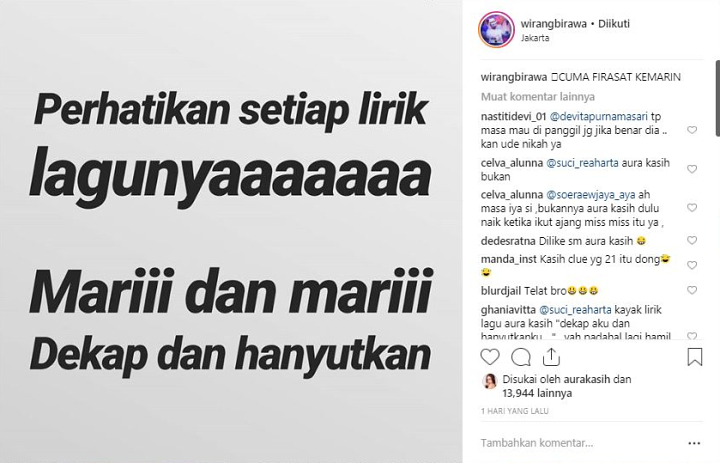Open the @soeraewjaya_aya mention link
Viewport: 720px width, 463px height.
coord(591,195)
